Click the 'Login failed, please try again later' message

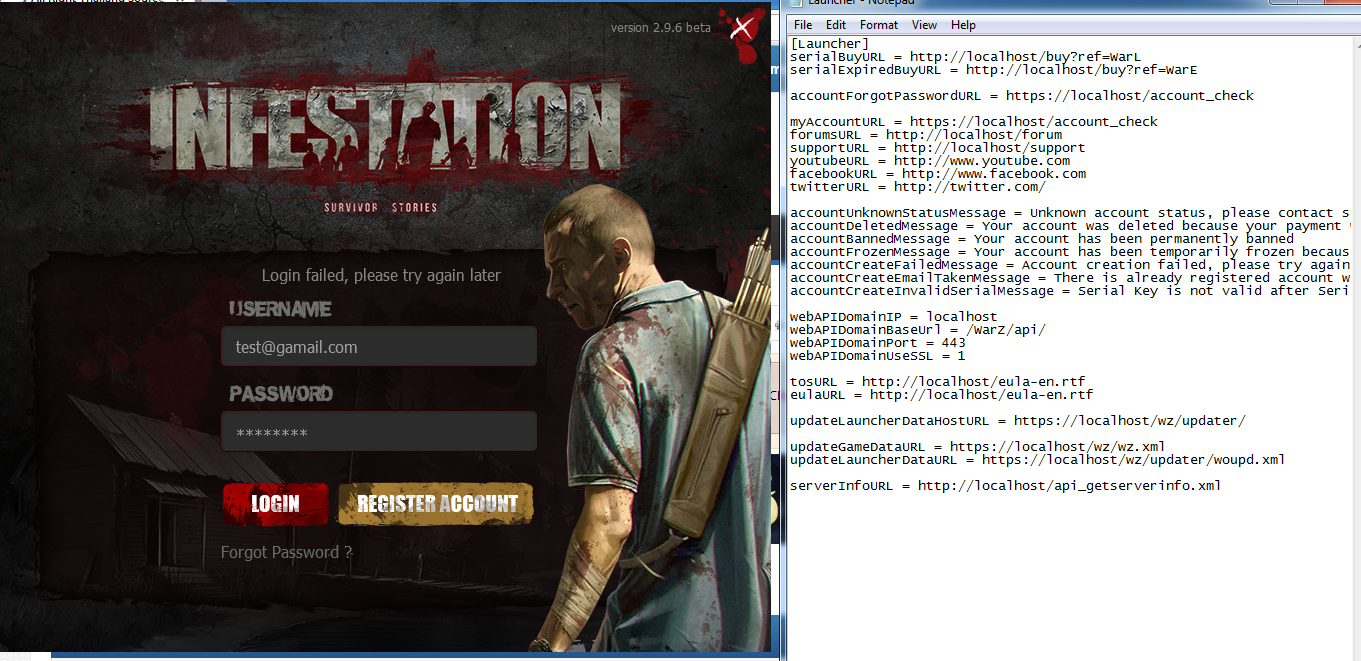381,275
